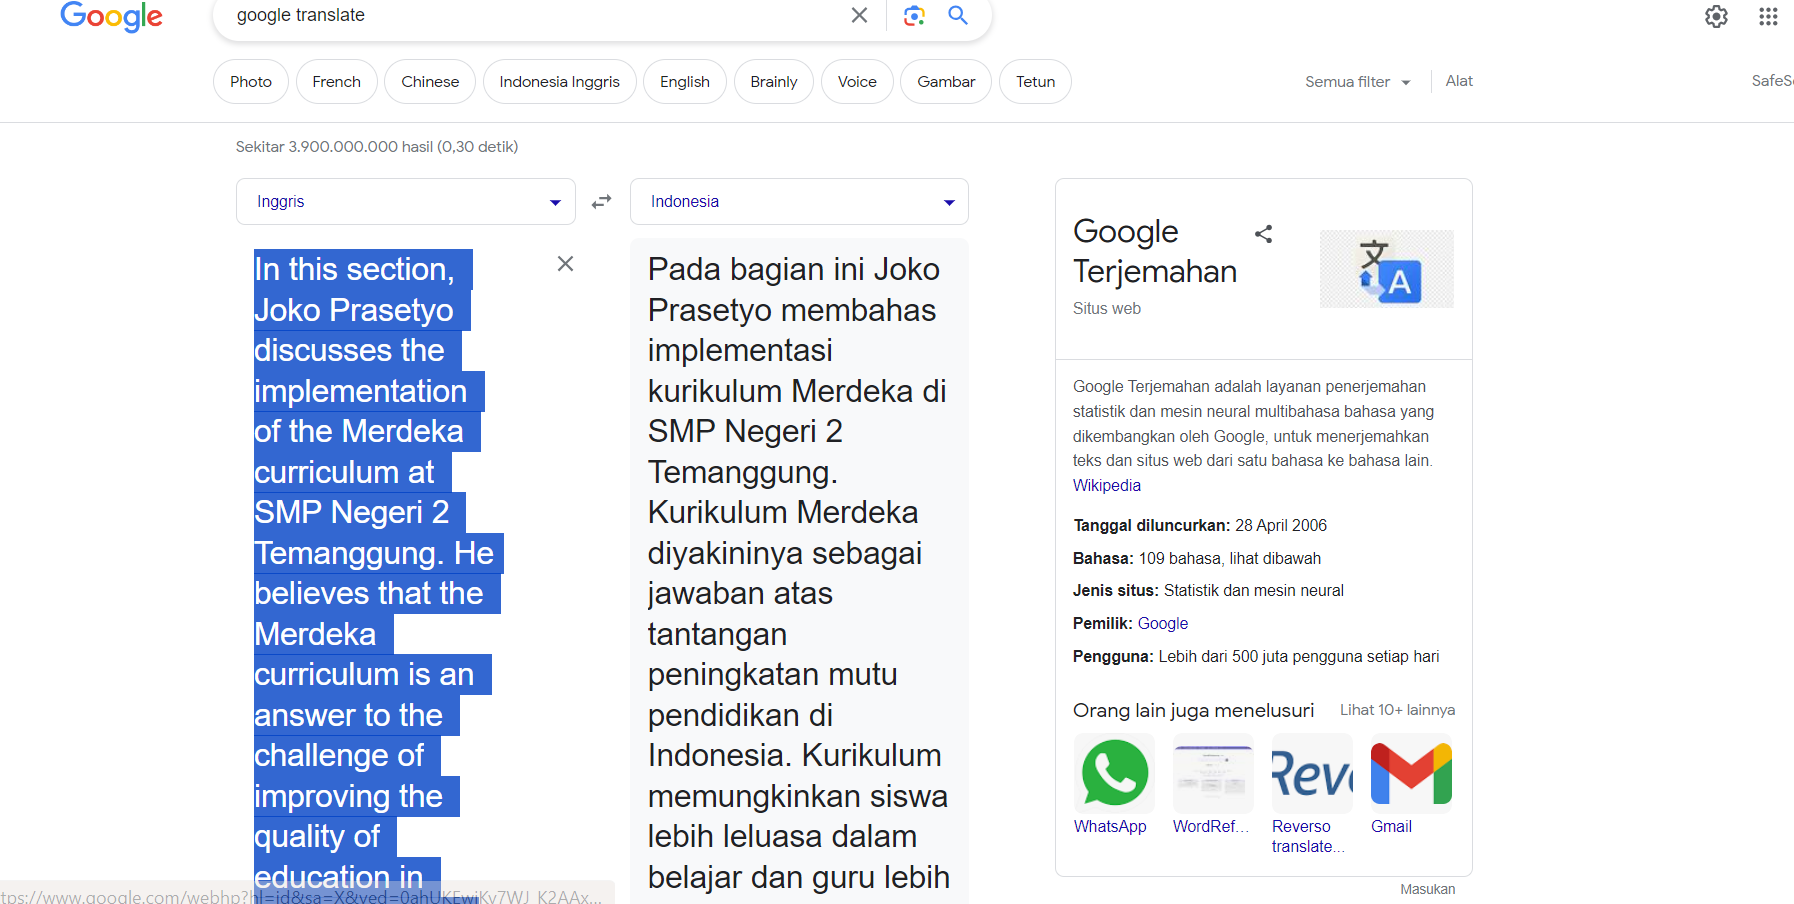Screen dimensions: 1794x904
Task: Open the WordReference suggestion thumbnail
Action: (1213, 773)
